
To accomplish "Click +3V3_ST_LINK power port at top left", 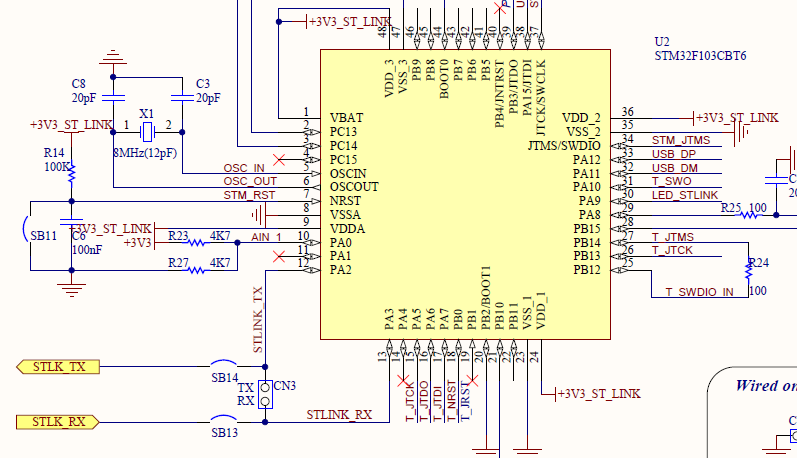I will tap(350, 22).
